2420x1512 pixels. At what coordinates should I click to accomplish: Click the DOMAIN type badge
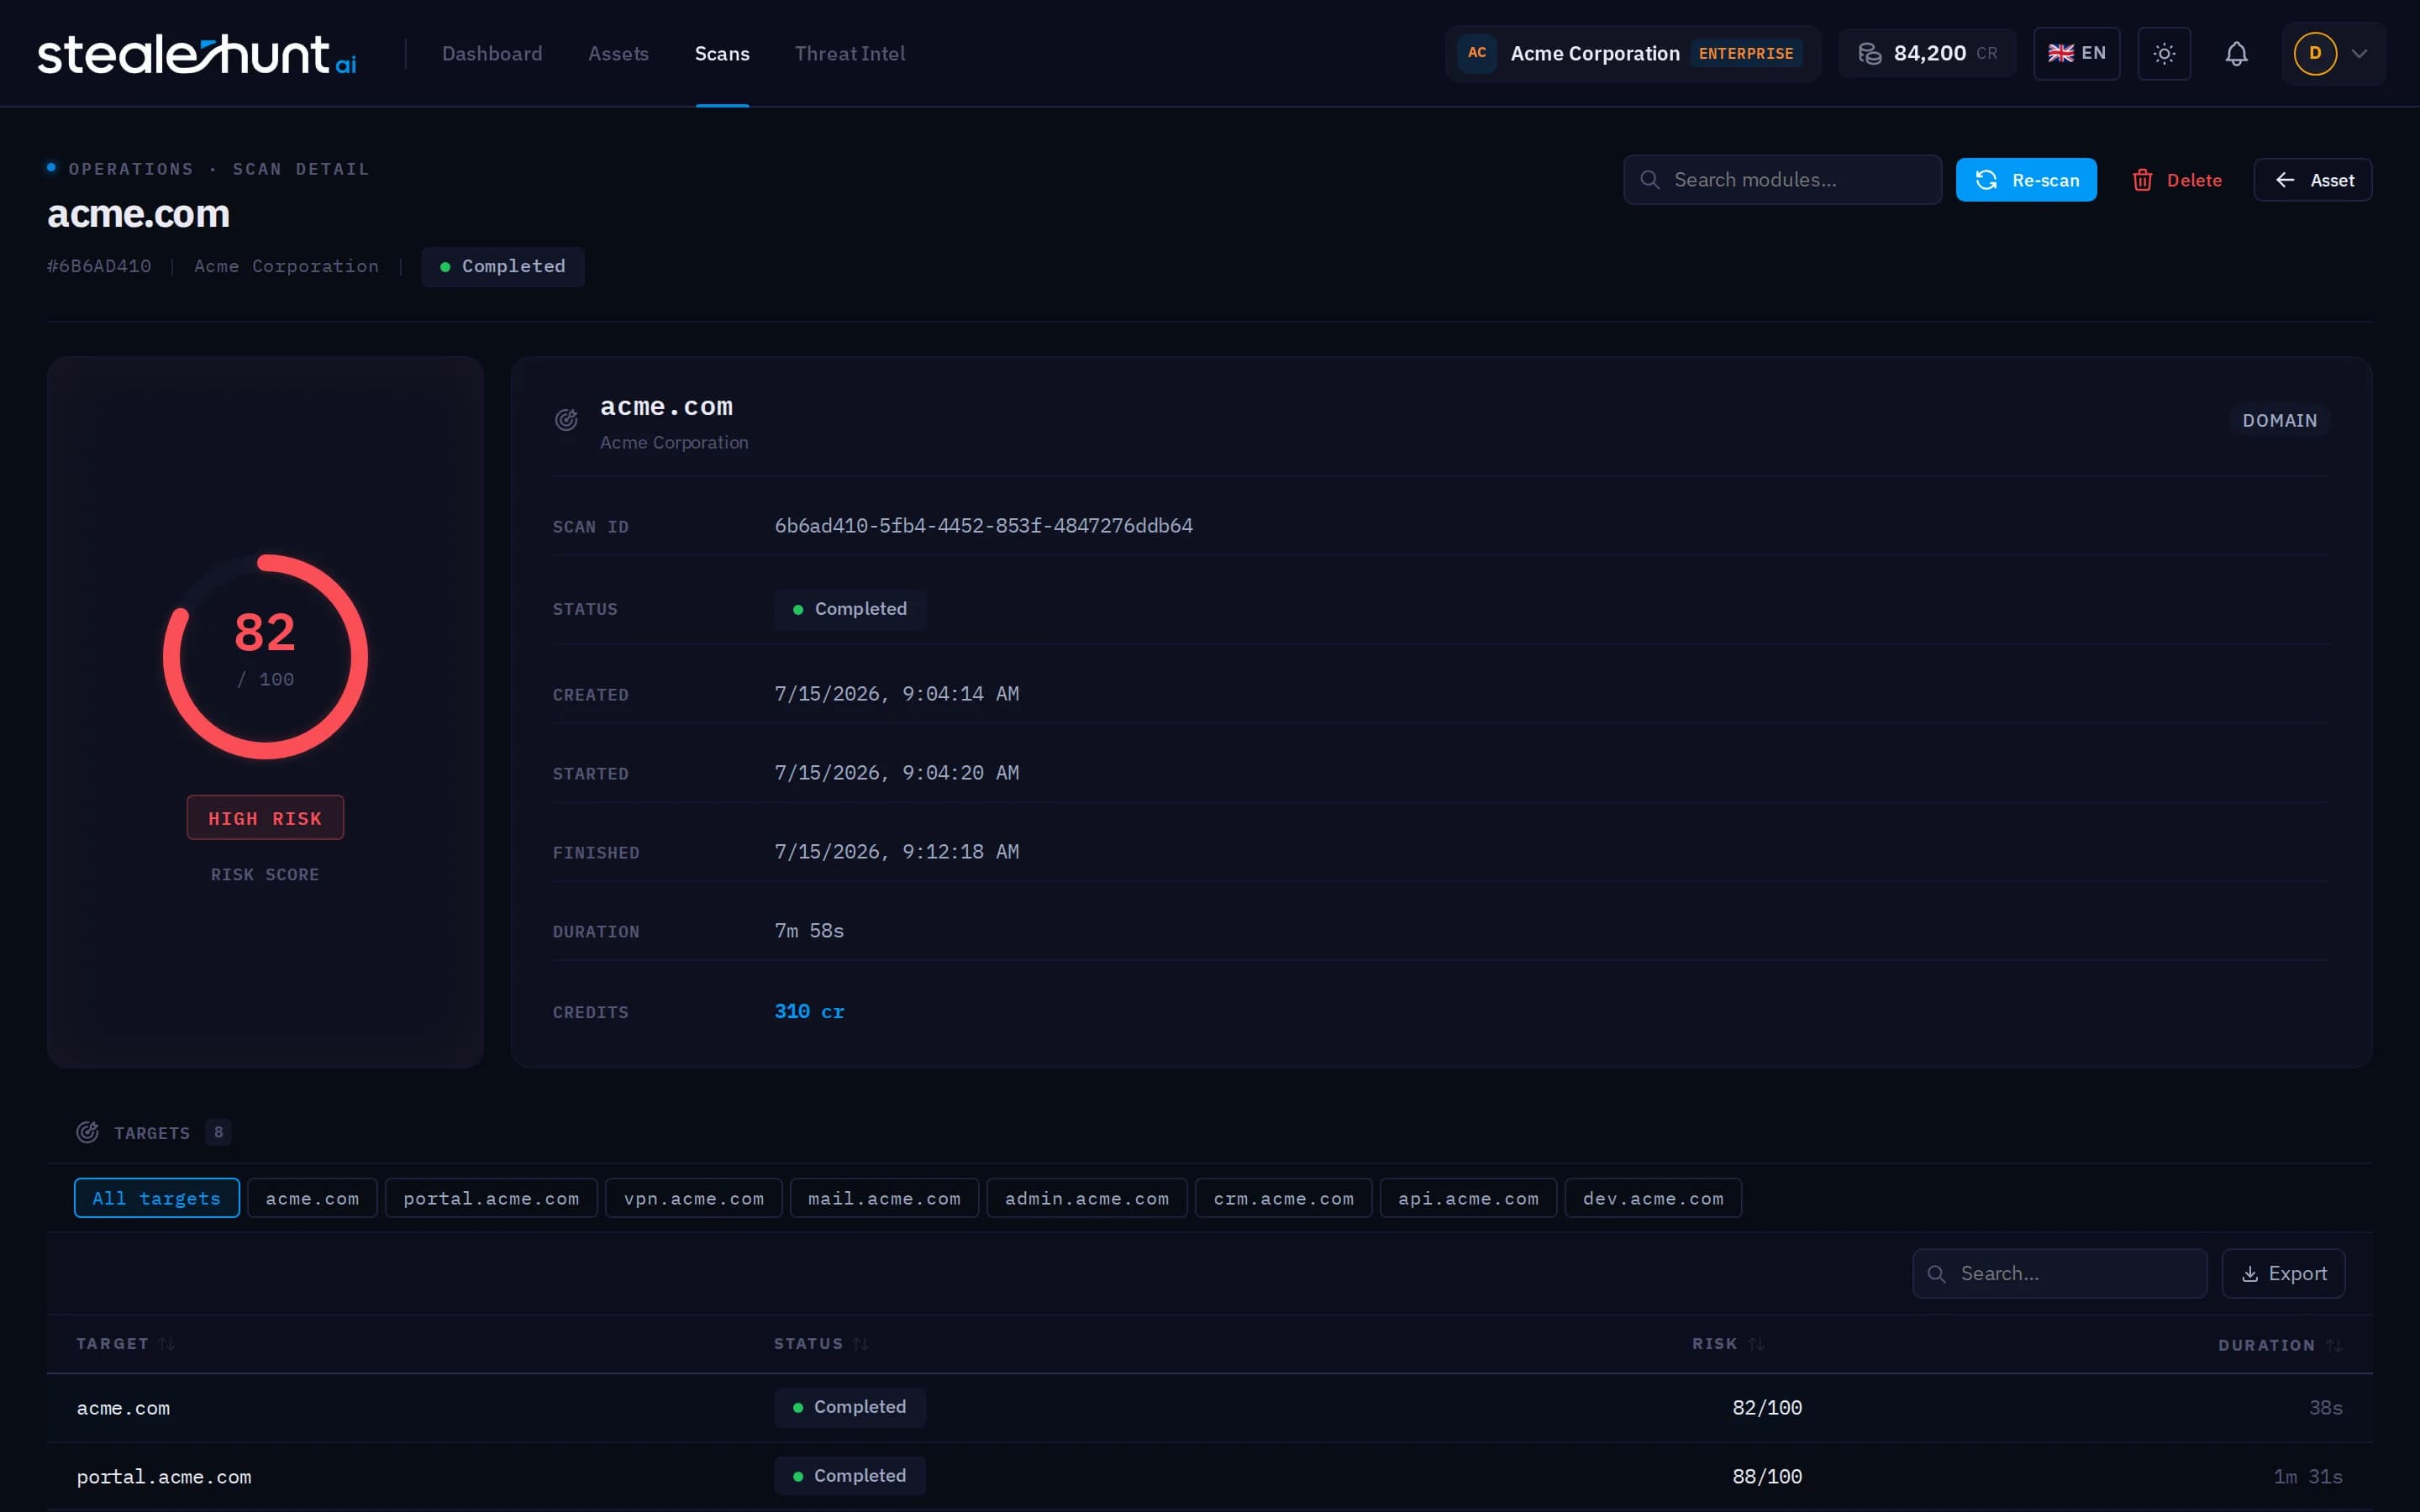click(x=2279, y=421)
